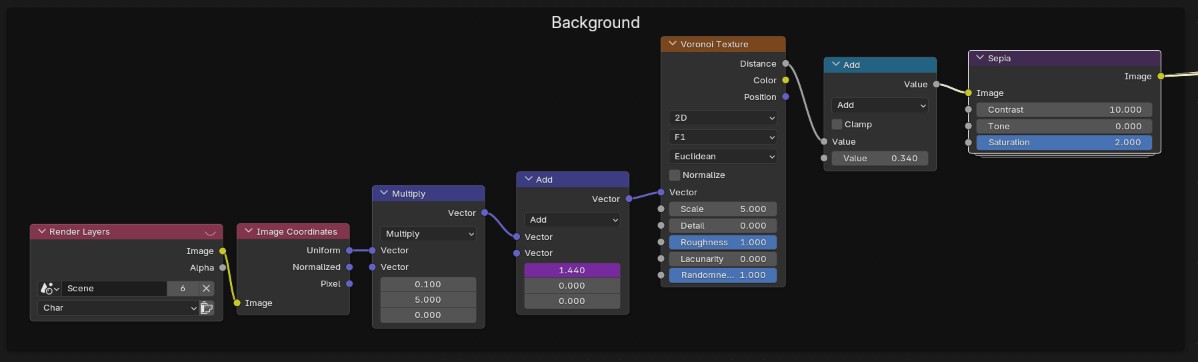The height and width of the screenshot is (362, 1198).
Task: Click the Saturation slider in Sepia node
Action: (1064, 143)
